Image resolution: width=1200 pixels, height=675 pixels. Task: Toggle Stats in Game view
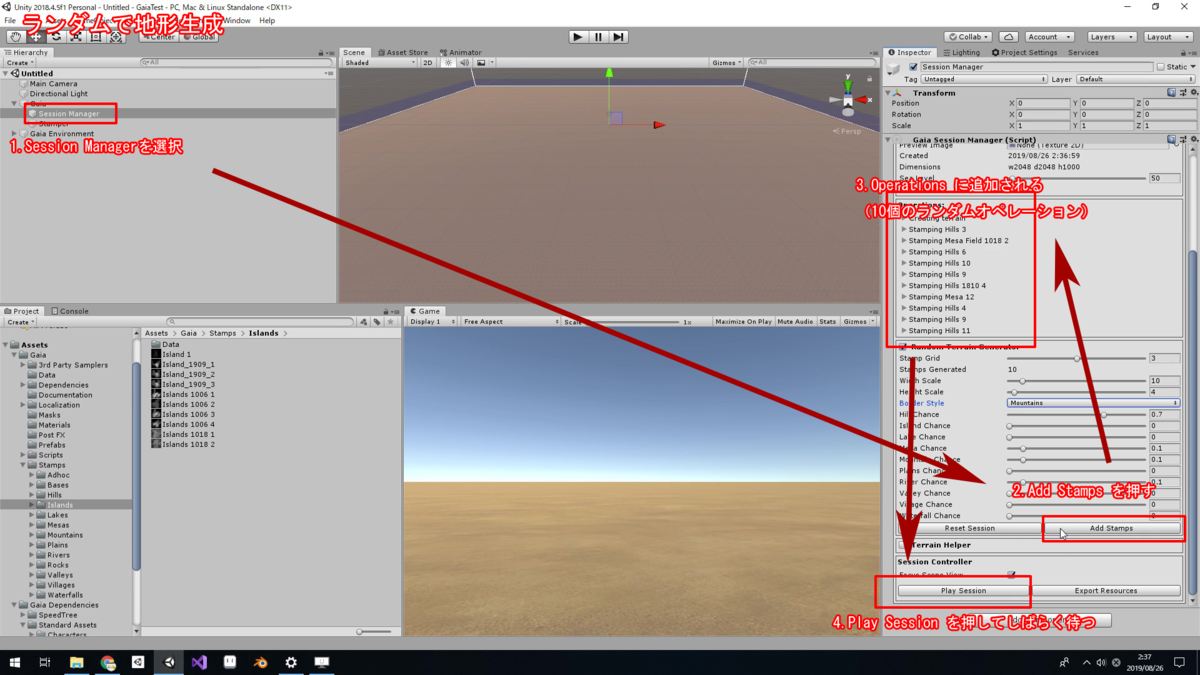[x=828, y=322]
